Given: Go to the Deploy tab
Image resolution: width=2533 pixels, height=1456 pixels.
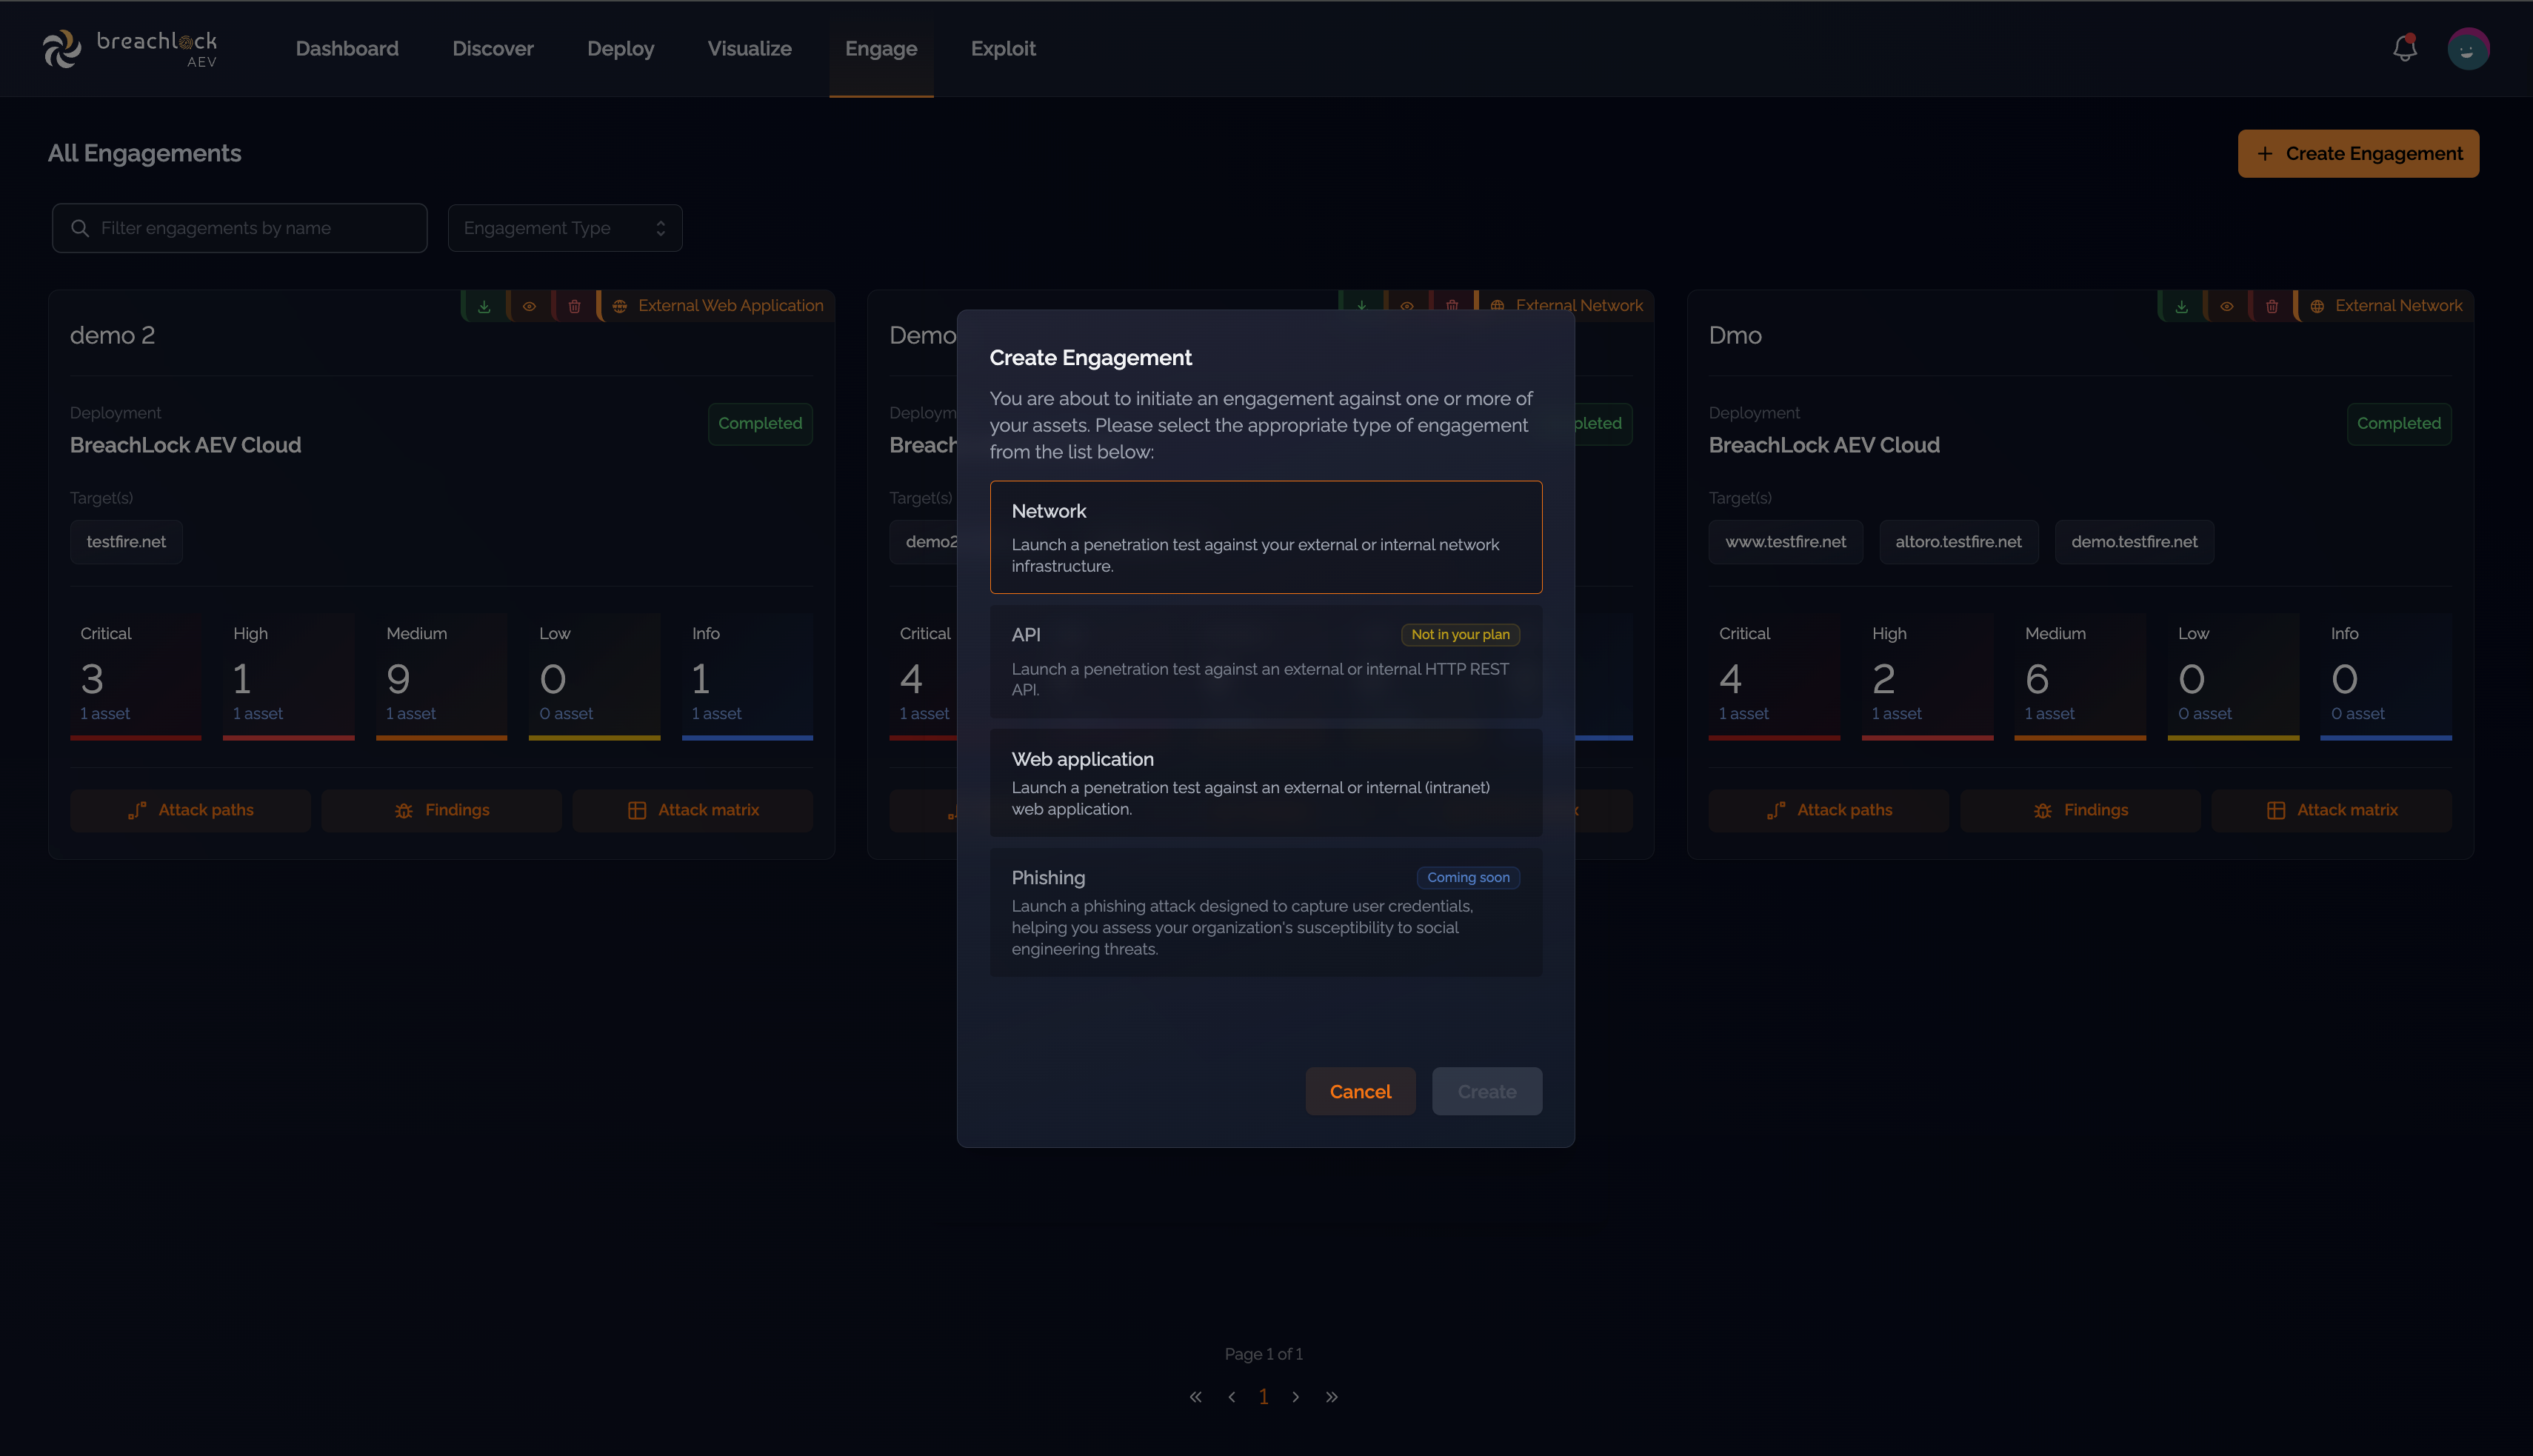Looking at the screenshot, I should pyautogui.click(x=621, y=48).
